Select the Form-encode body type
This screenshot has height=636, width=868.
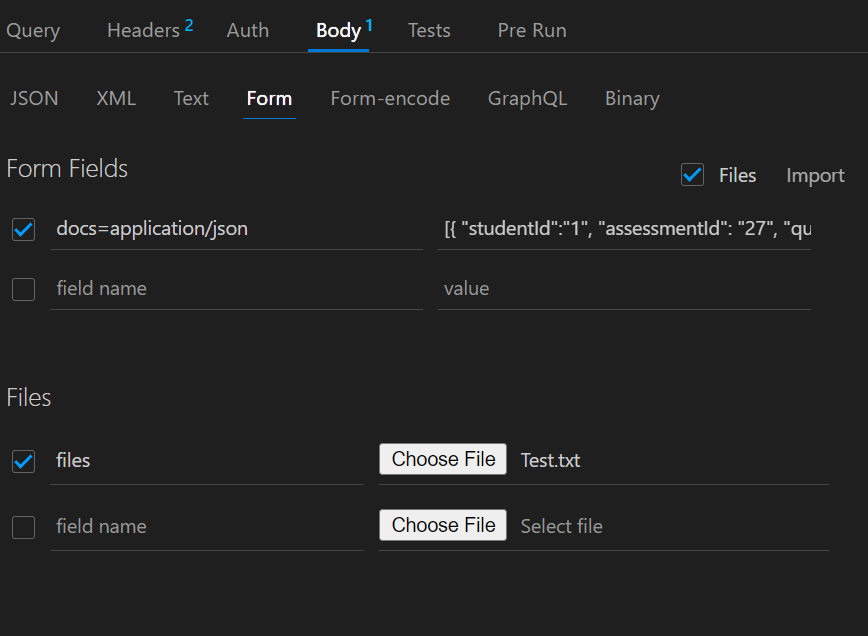pyautogui.click(x=390, y=98)
